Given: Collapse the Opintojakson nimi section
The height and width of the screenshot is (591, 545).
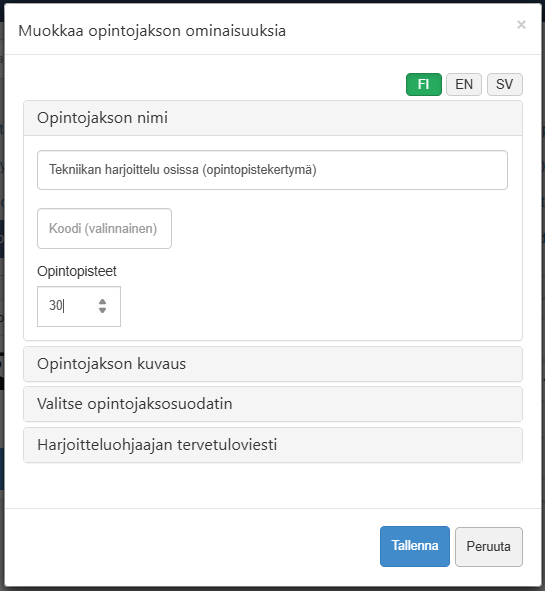Looking at the screenshot, I should pos(273,118).
